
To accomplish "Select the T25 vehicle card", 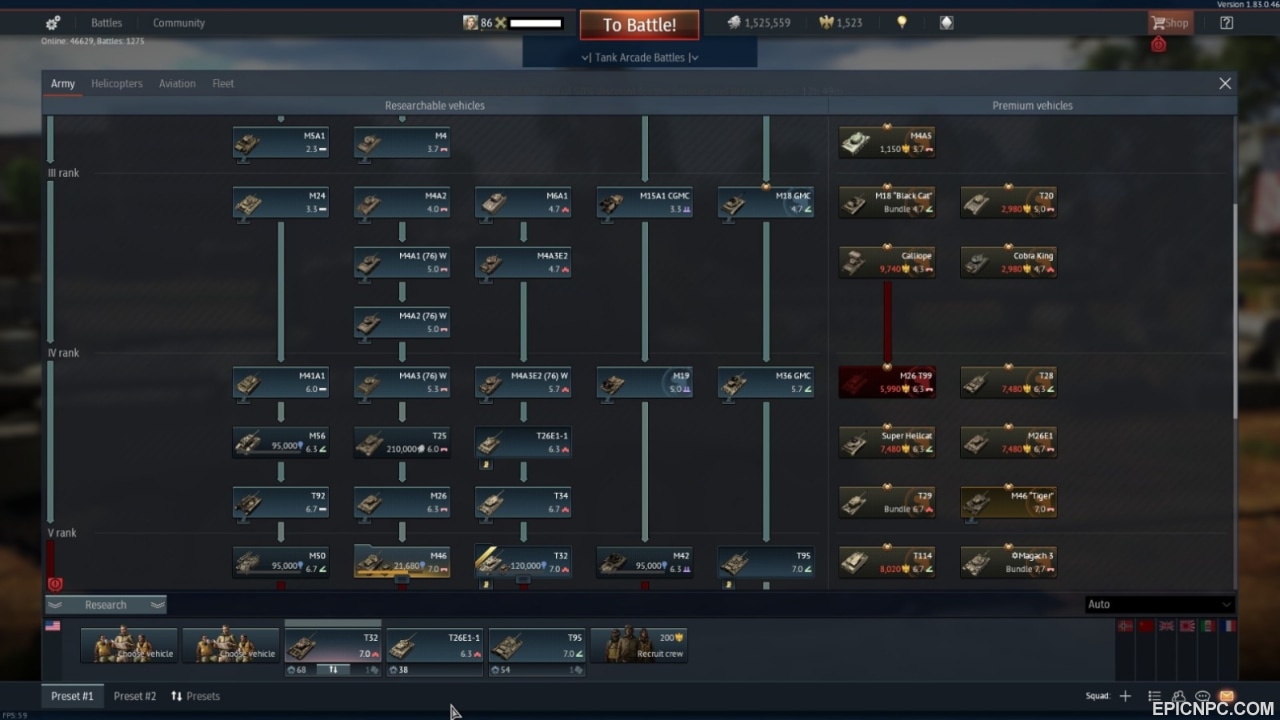I will (402, 442).
